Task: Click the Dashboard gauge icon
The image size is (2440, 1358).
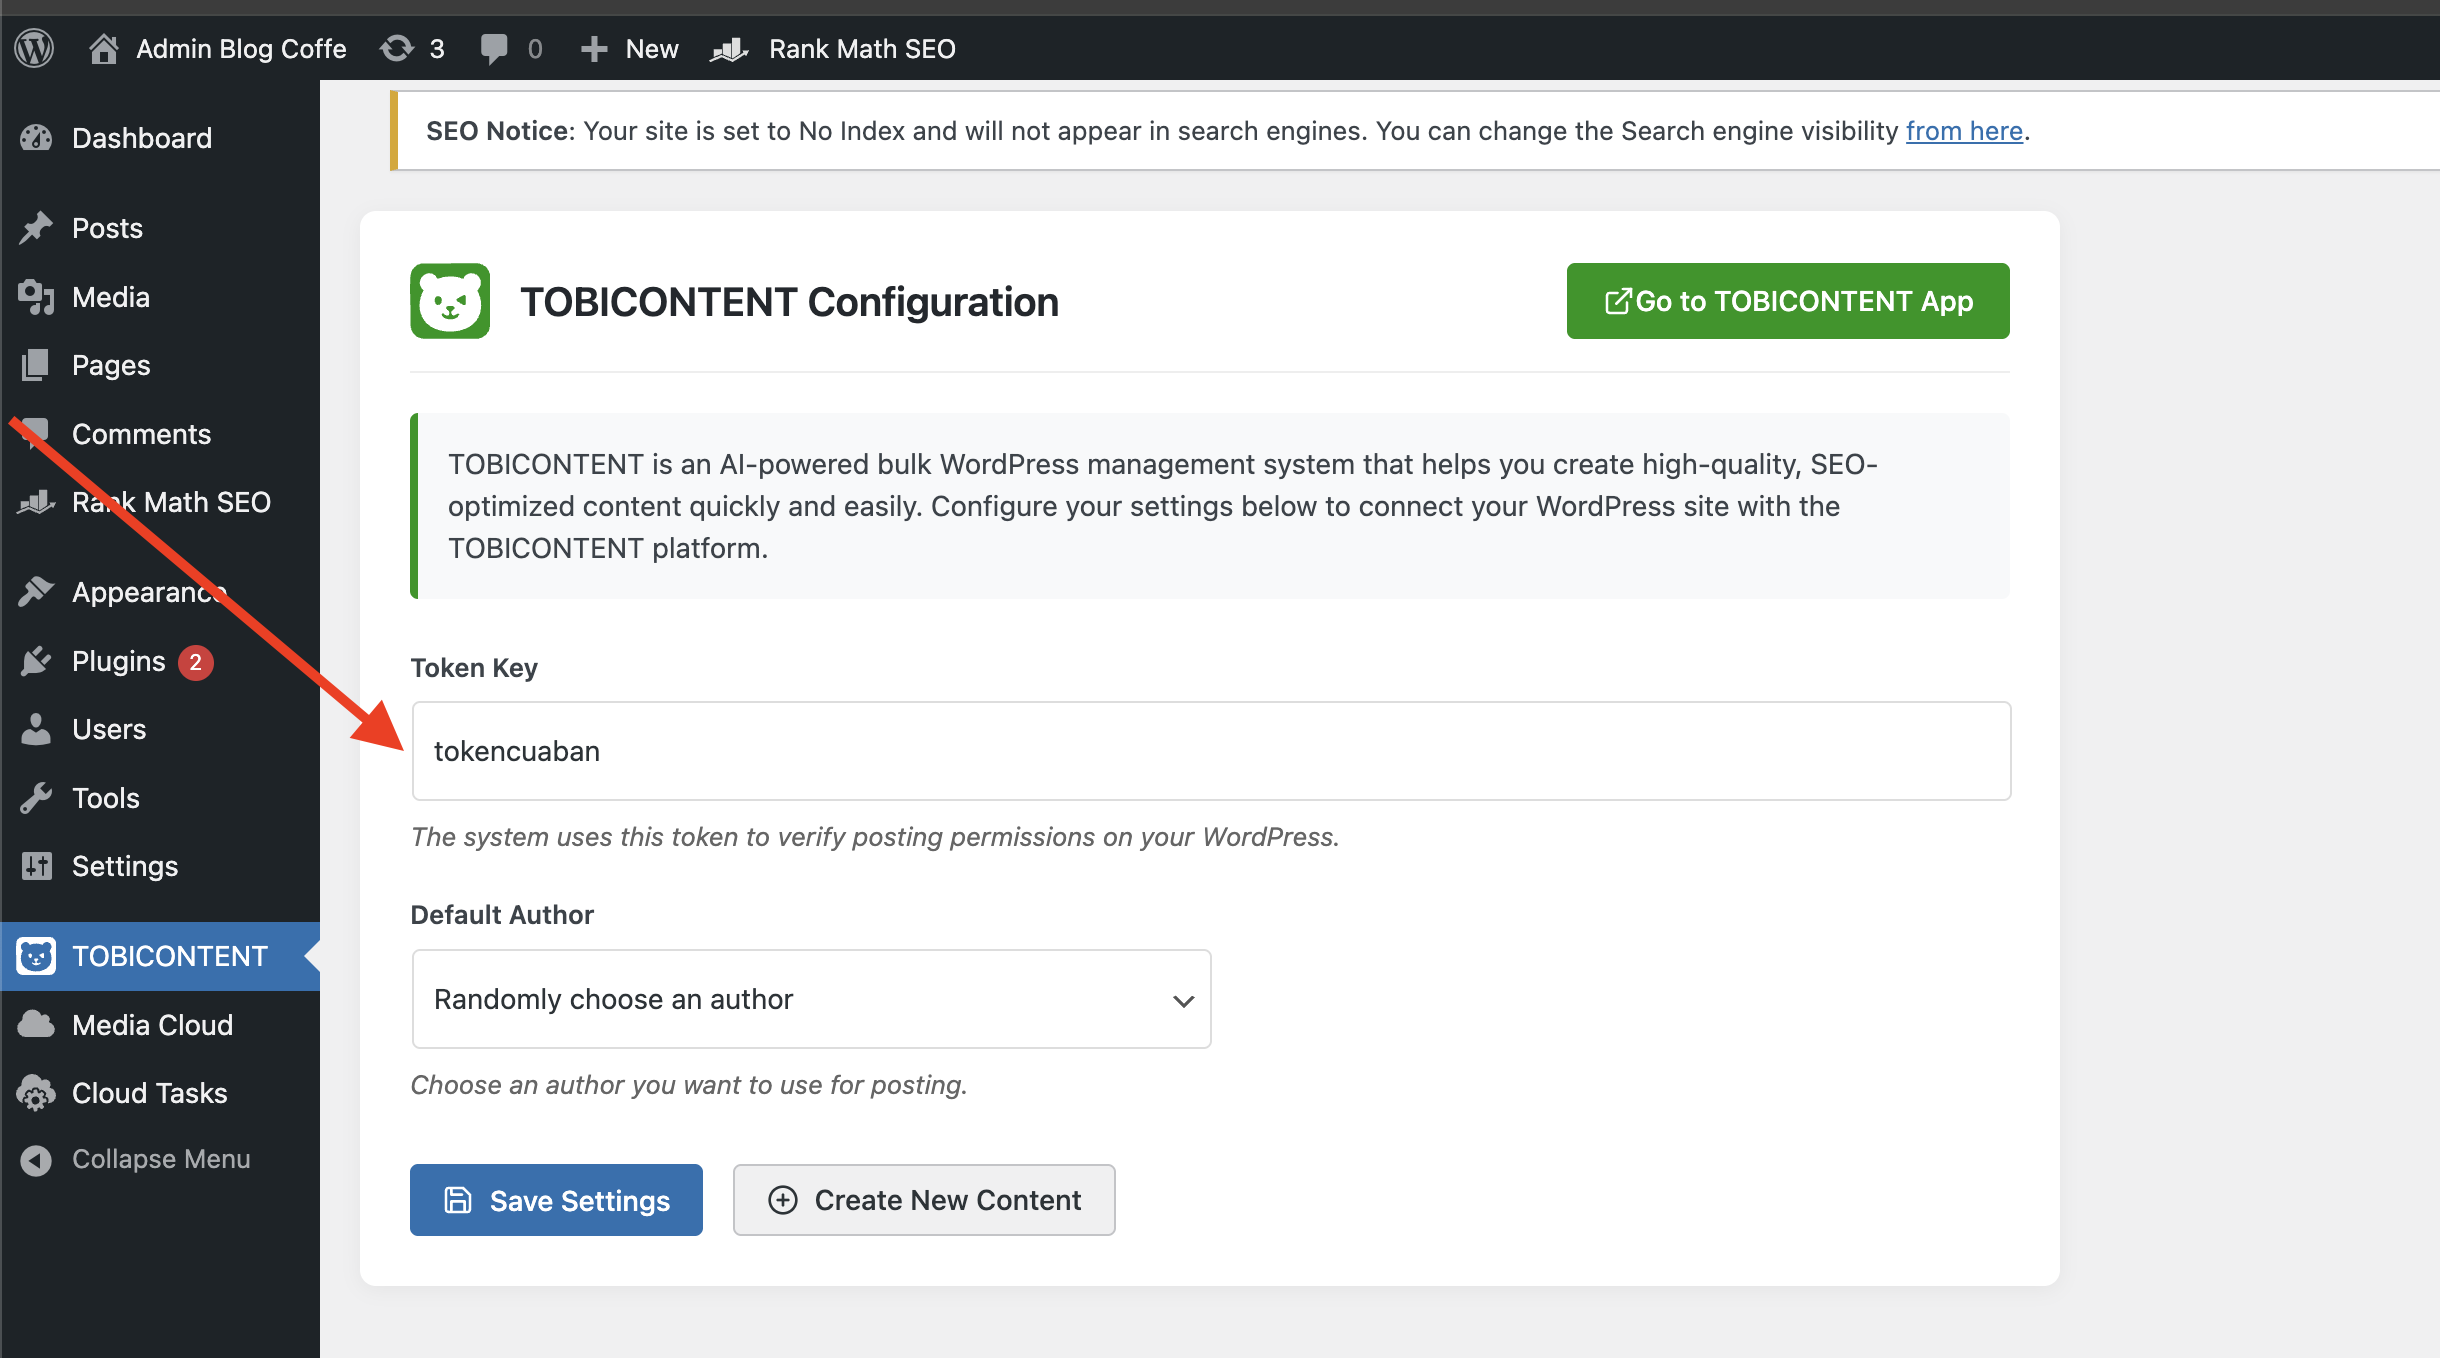Action: pyautogui.click(x=36, y=138)
